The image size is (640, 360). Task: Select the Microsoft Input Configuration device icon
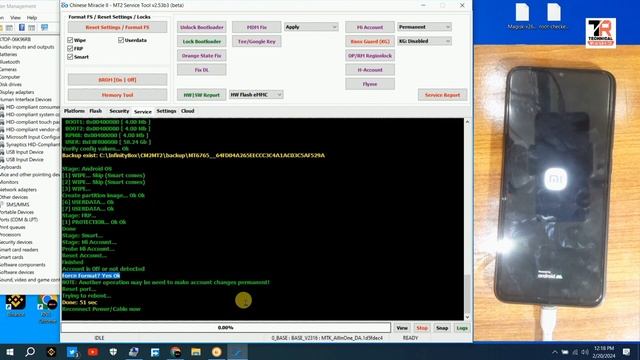point(2,137)
